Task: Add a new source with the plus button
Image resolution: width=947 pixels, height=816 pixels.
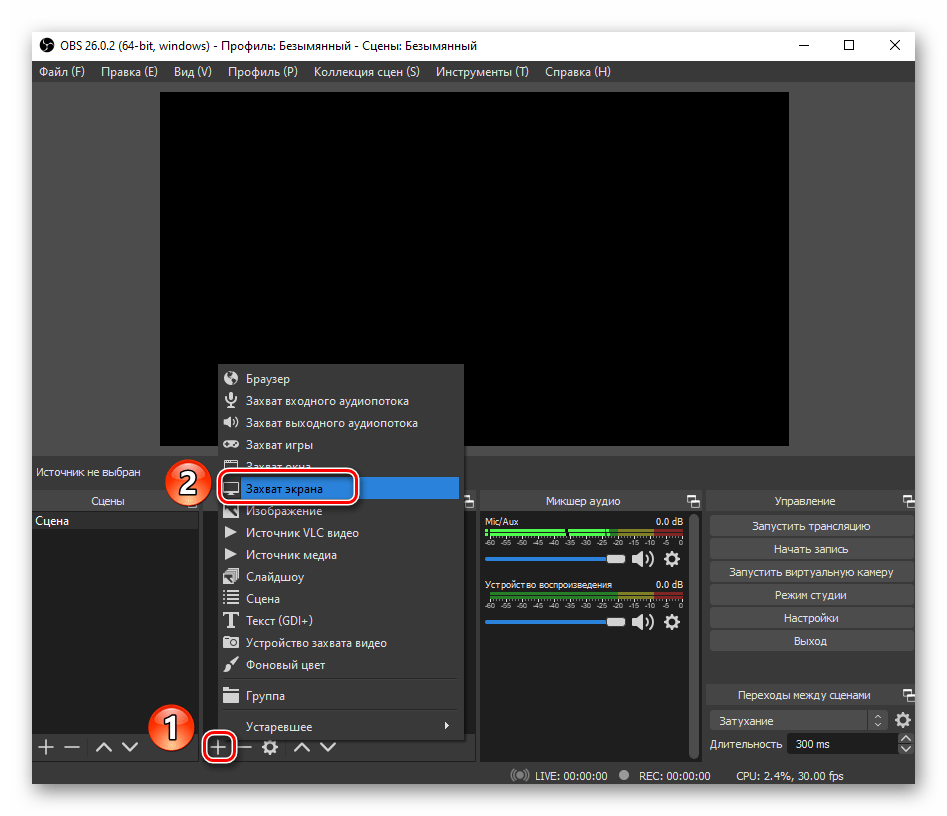Action: [x=218, y=747]
